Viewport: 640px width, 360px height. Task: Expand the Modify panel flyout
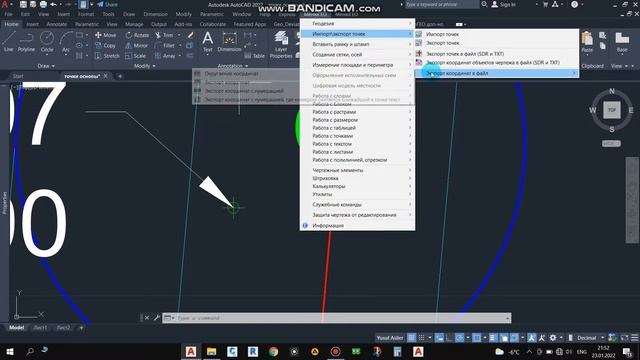pos(145,66)
